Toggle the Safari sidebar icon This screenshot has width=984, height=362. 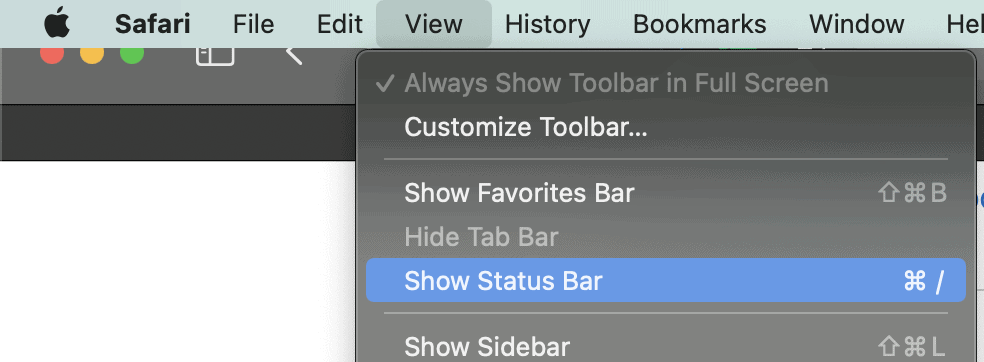(x=215, y=56)
